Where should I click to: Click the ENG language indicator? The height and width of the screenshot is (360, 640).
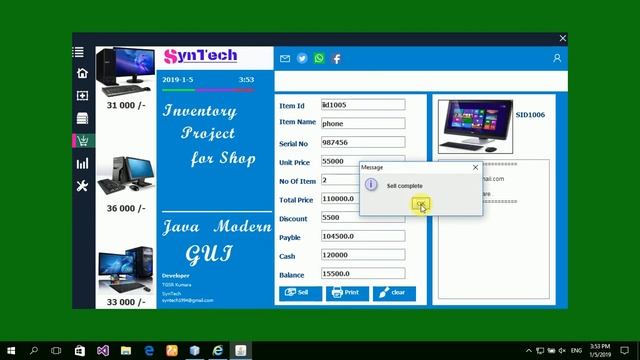click(576, 350)
